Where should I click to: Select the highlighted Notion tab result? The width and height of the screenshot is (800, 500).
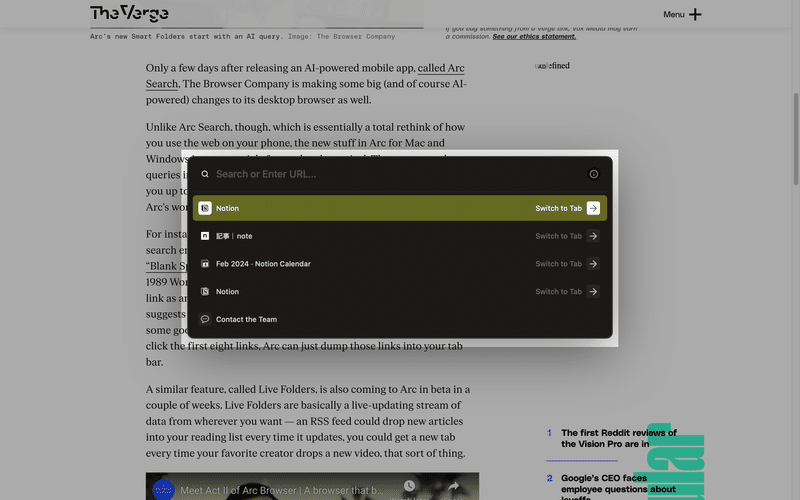click(x=399, y=208)
